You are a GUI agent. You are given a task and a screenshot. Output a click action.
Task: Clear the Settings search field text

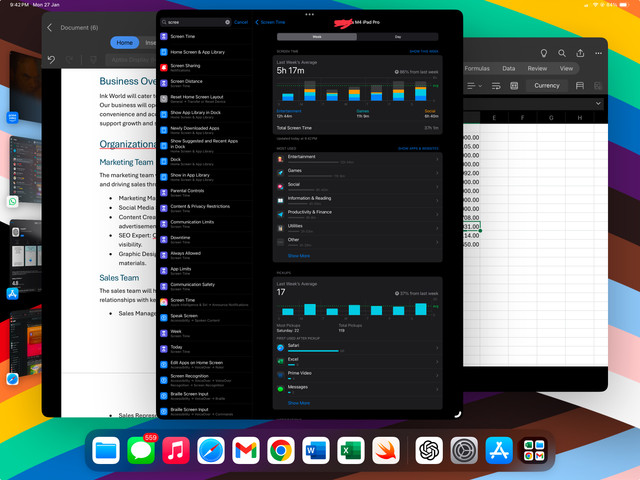coord(227,22)
